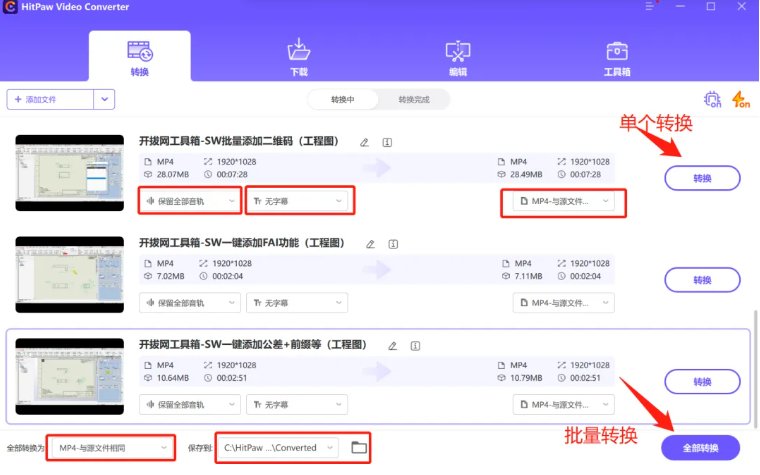
Task: Show info for the SW一键添加FAI功能 video
Action: [393, 244]
